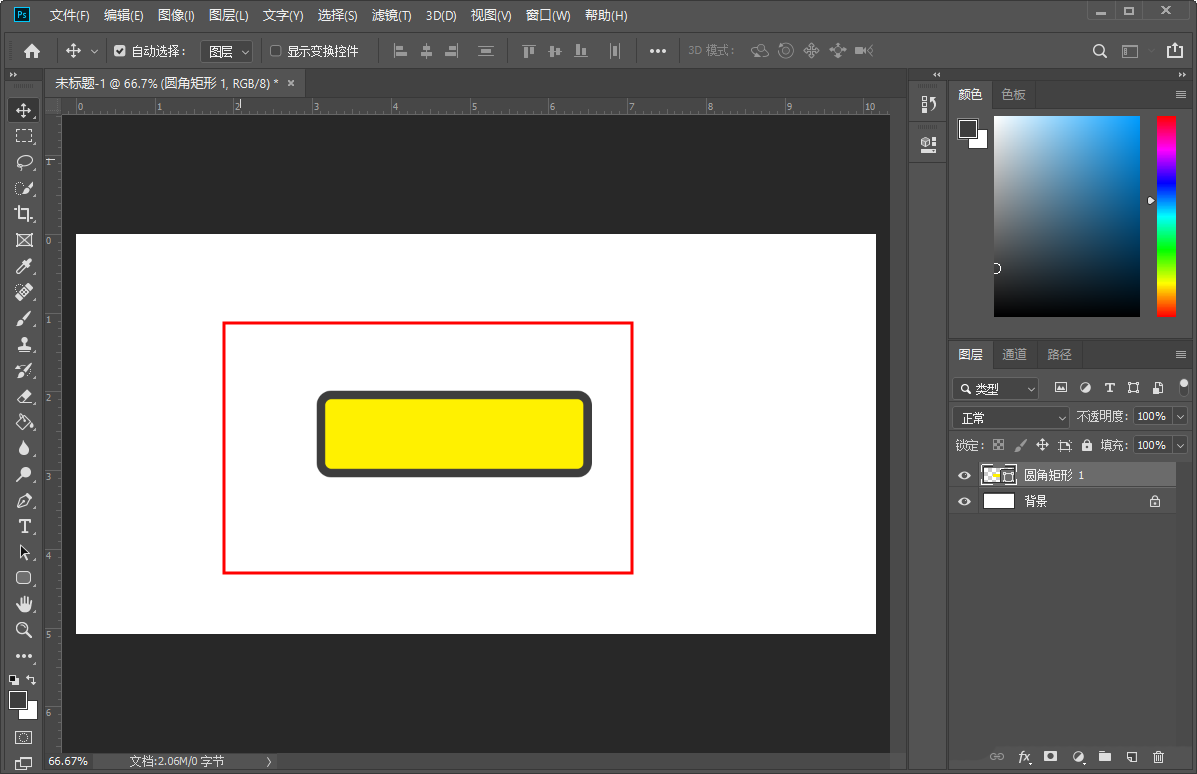This screenshot has height=774, width=1197.
Task: Select the Eyedropper tool
Action: [24, 266]
